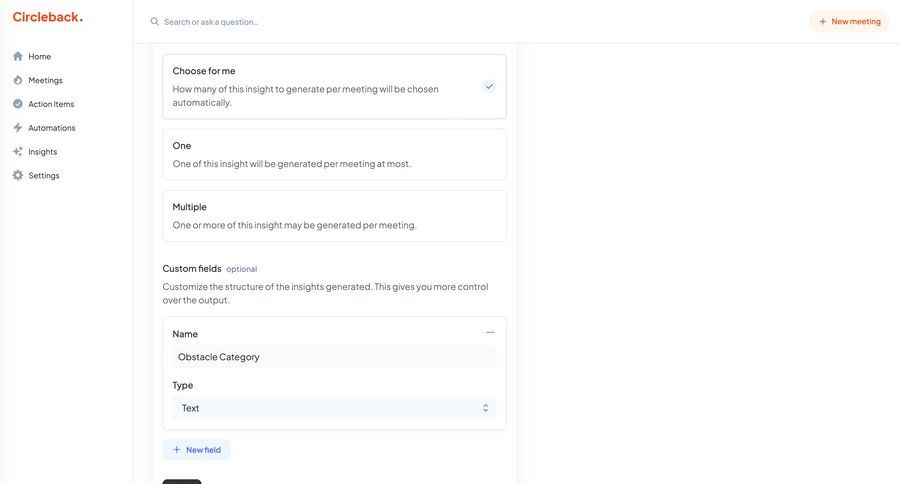The height and width of the screenshot is (484, 900).
Task: Click the search magnifier icon
Action: coord(155,22)
